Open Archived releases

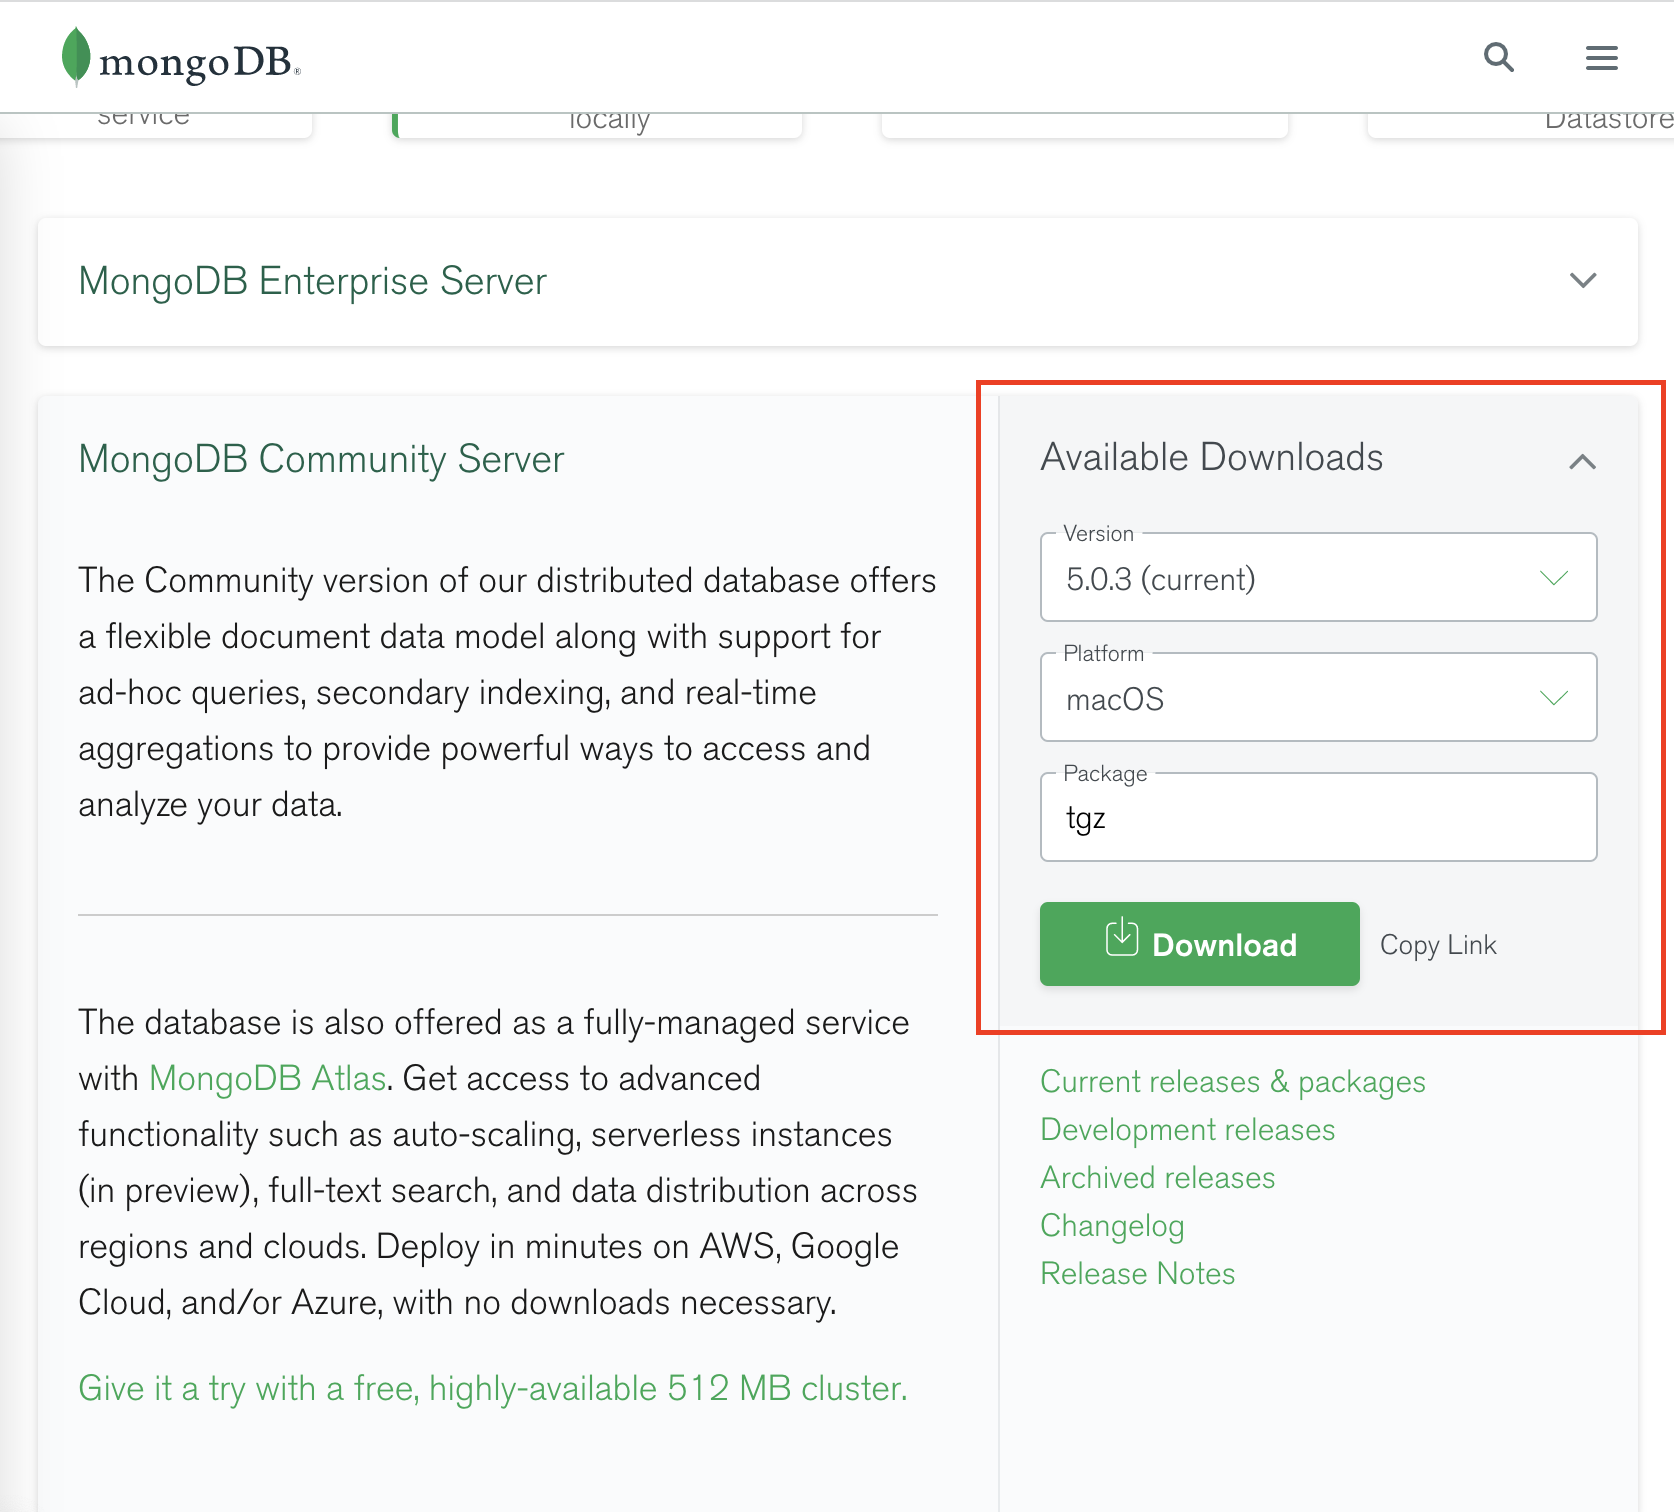pos(1158,1177)
